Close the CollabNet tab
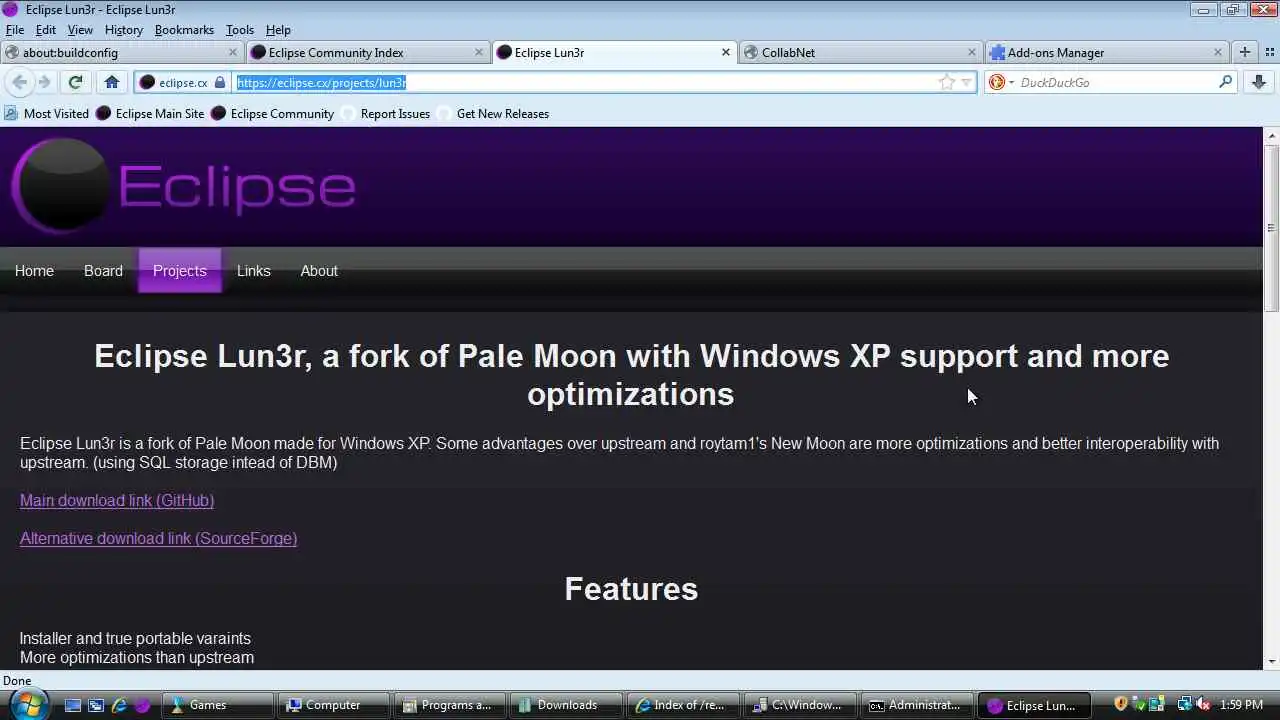The width and height of the screenshot is (1280, 720). coord(972,52)
